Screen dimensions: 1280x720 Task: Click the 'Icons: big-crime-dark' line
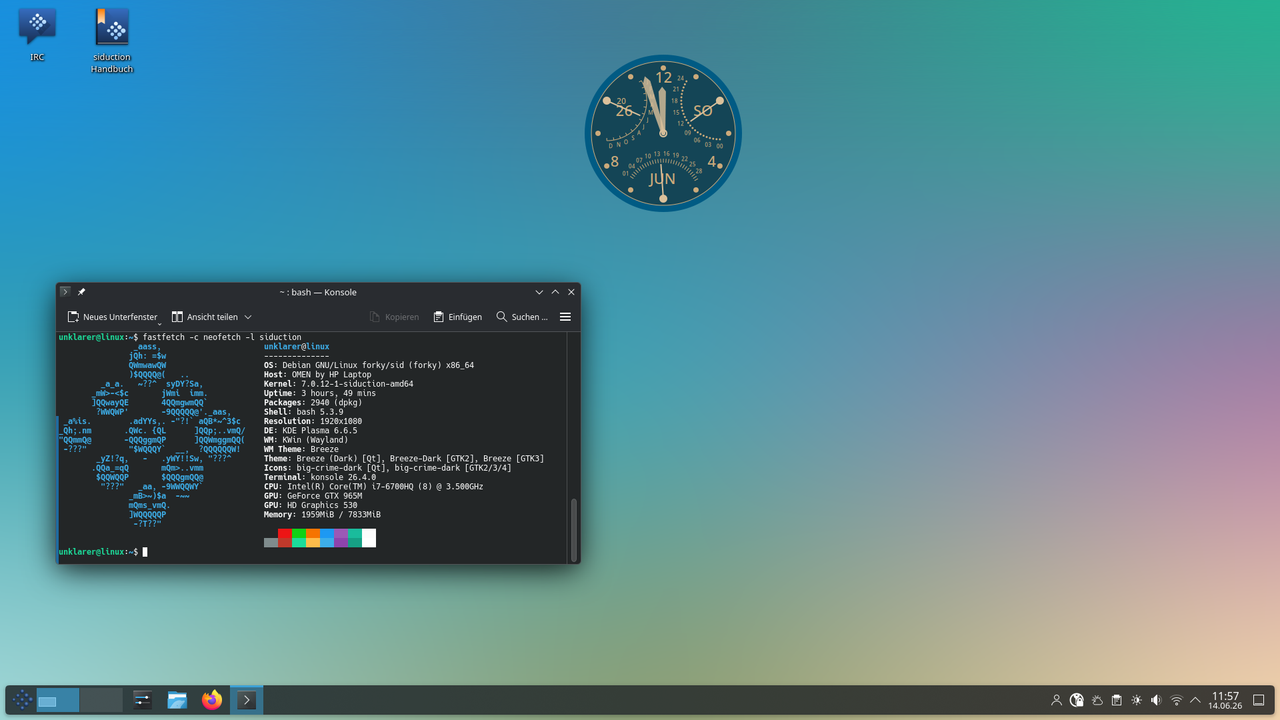click(x=387, y=468)
